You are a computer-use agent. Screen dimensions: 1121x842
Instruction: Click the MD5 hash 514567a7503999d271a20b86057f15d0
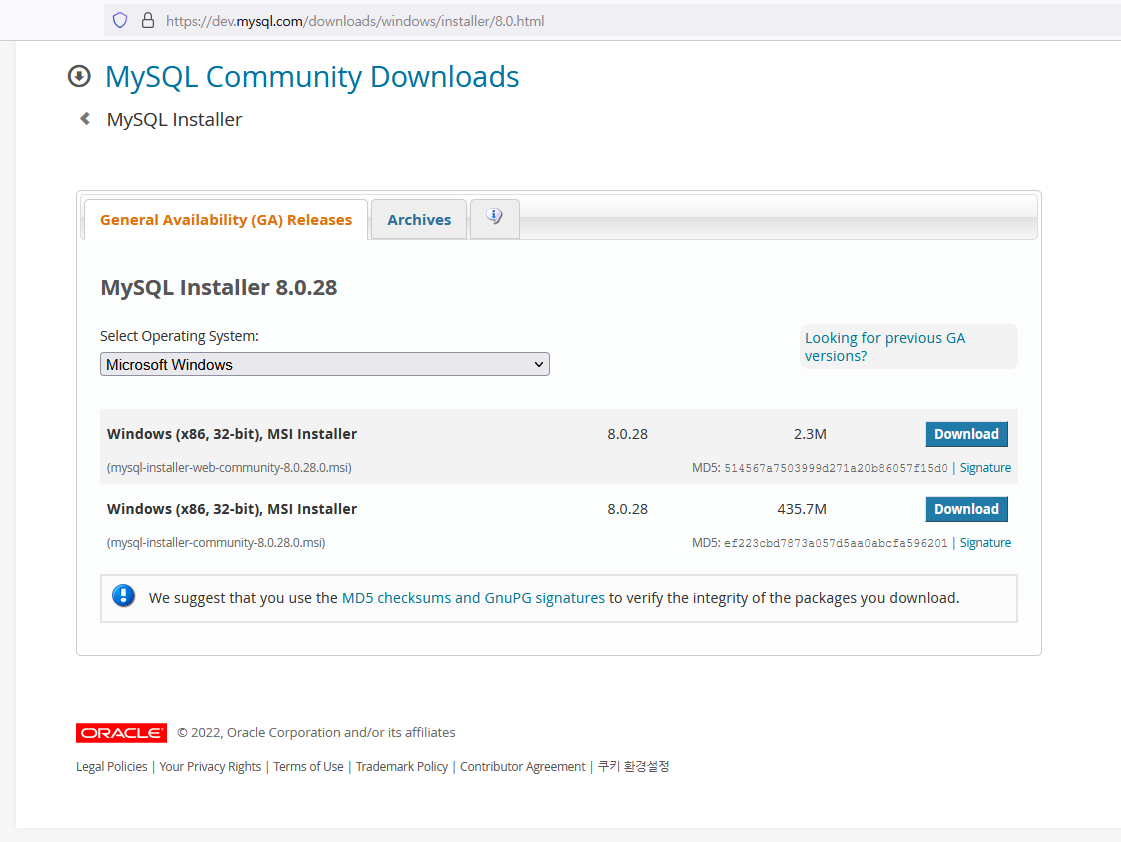[836, 468]
